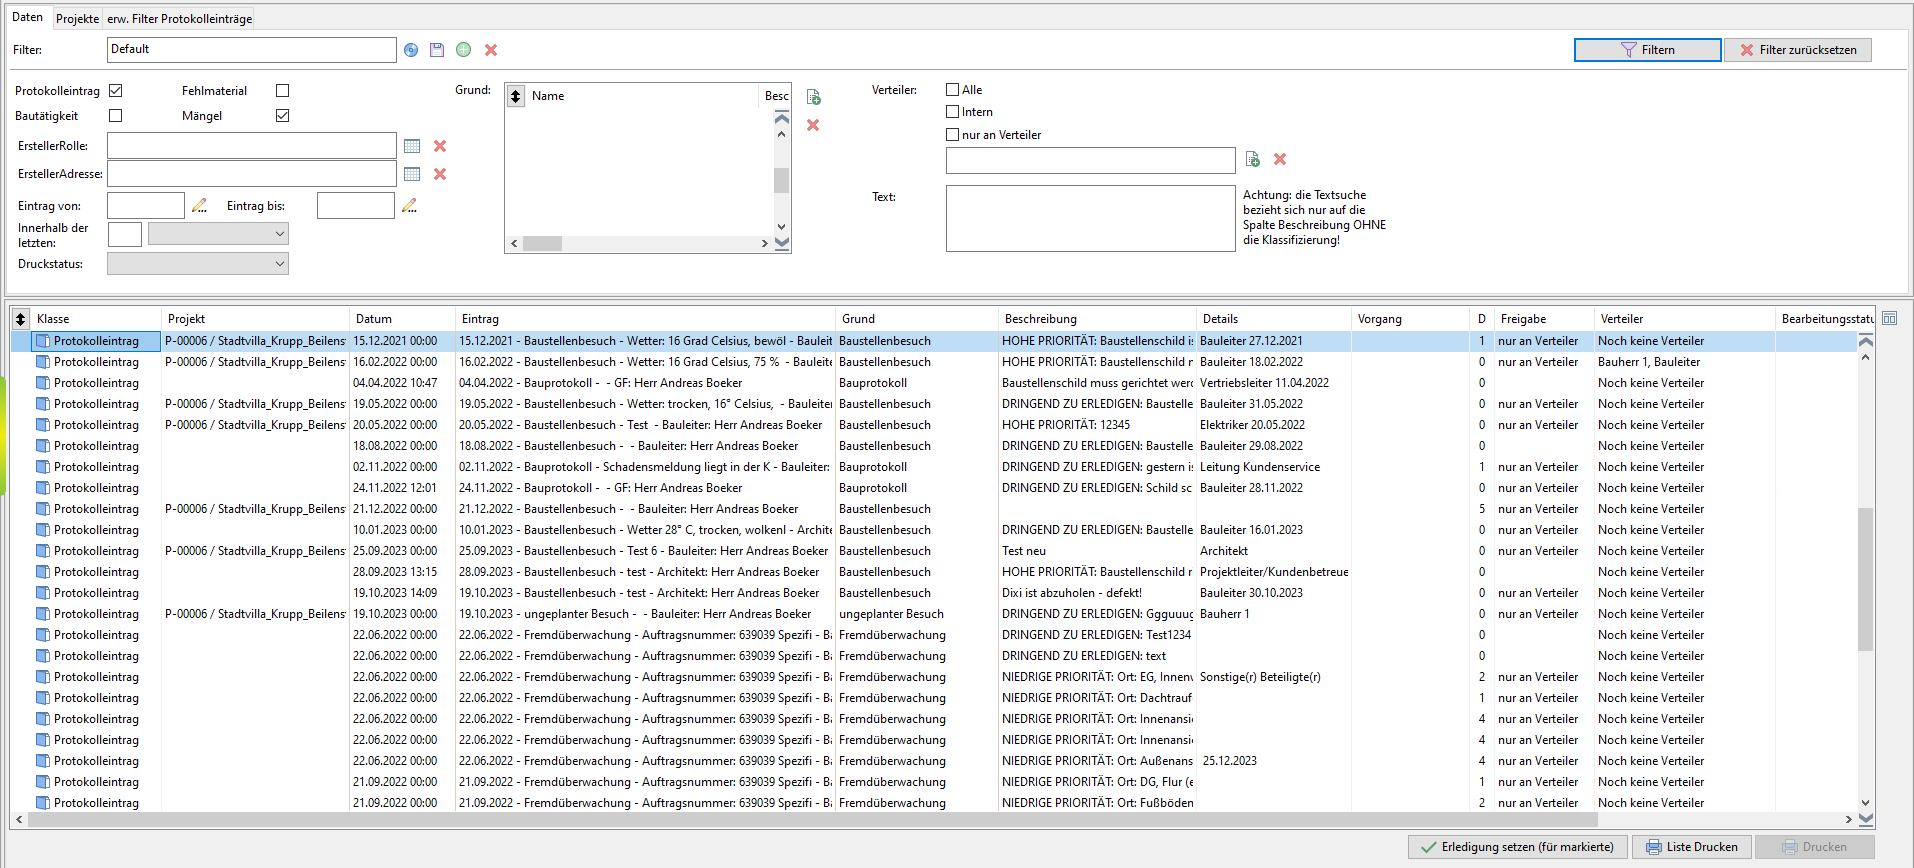Open the lookup table for ErstellerAdresse
This screenshot has width=1914, height=868.
pyautogui.click(x=412, y=174)
